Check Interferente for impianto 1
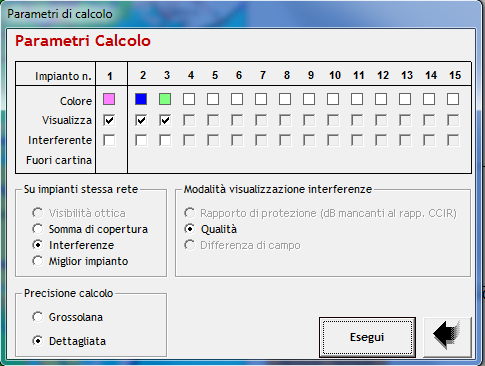485x366 pixels. coord(109,140)
